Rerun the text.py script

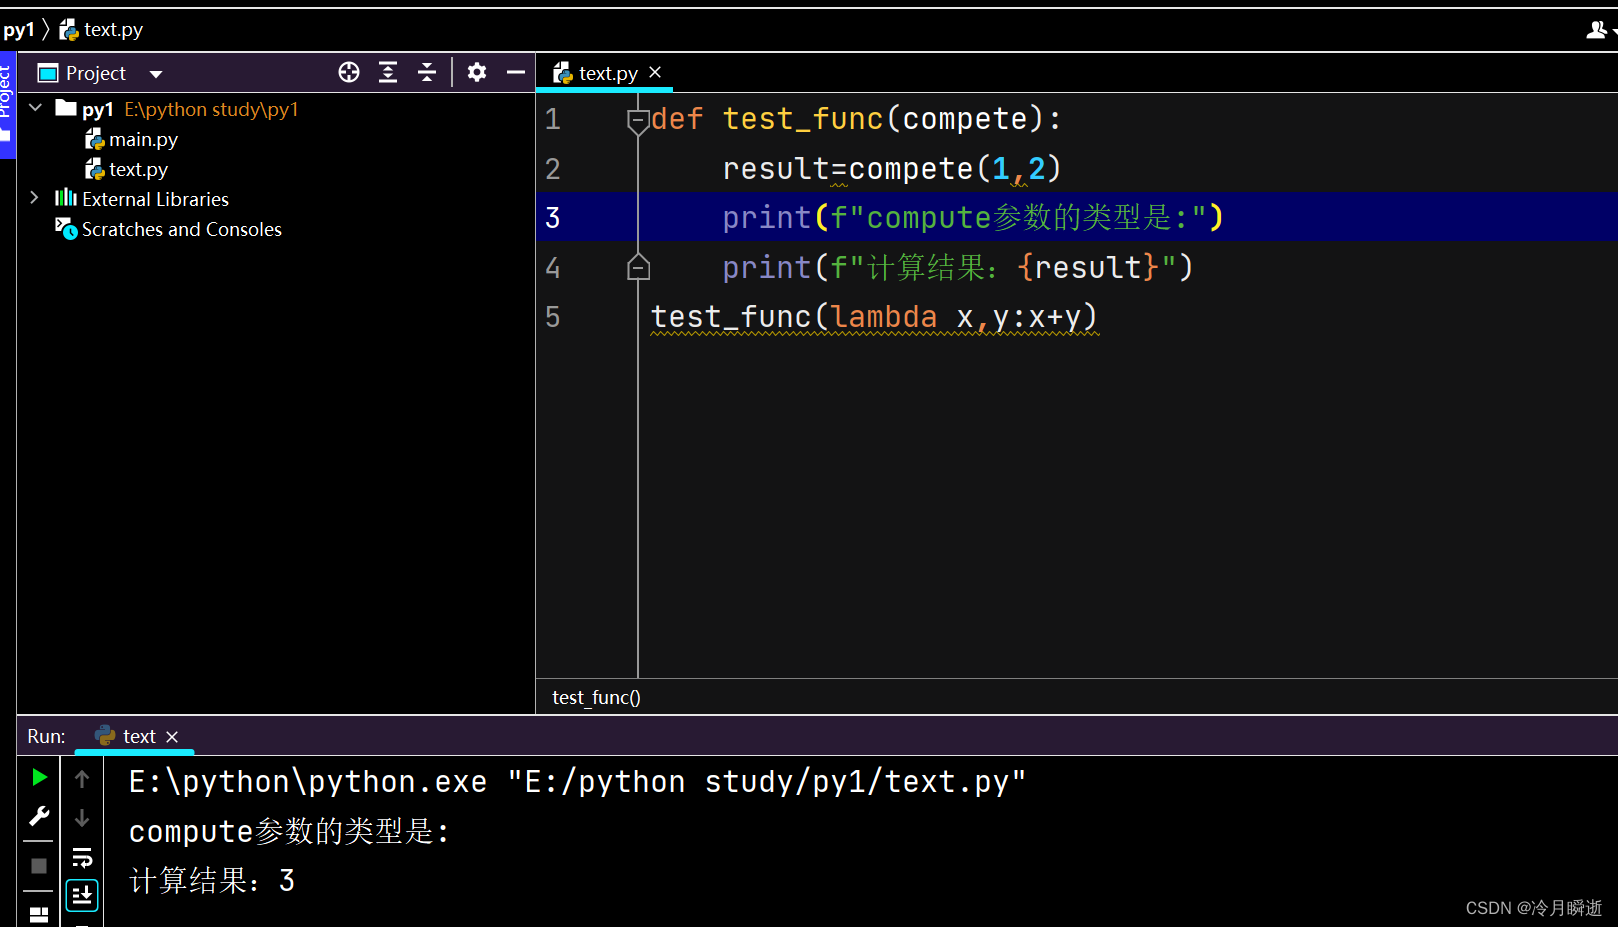38,777
